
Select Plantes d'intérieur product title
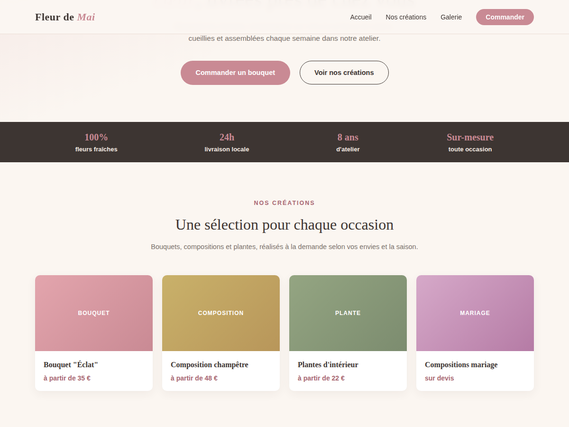click(328, 365)
